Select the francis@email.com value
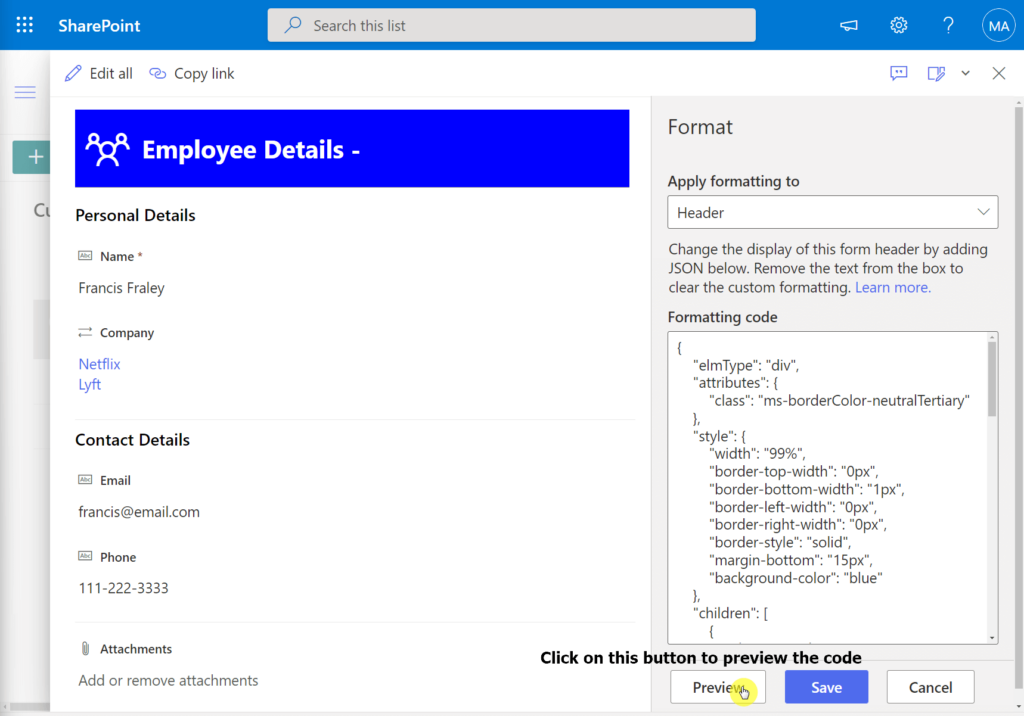 (x=139, y=512)
